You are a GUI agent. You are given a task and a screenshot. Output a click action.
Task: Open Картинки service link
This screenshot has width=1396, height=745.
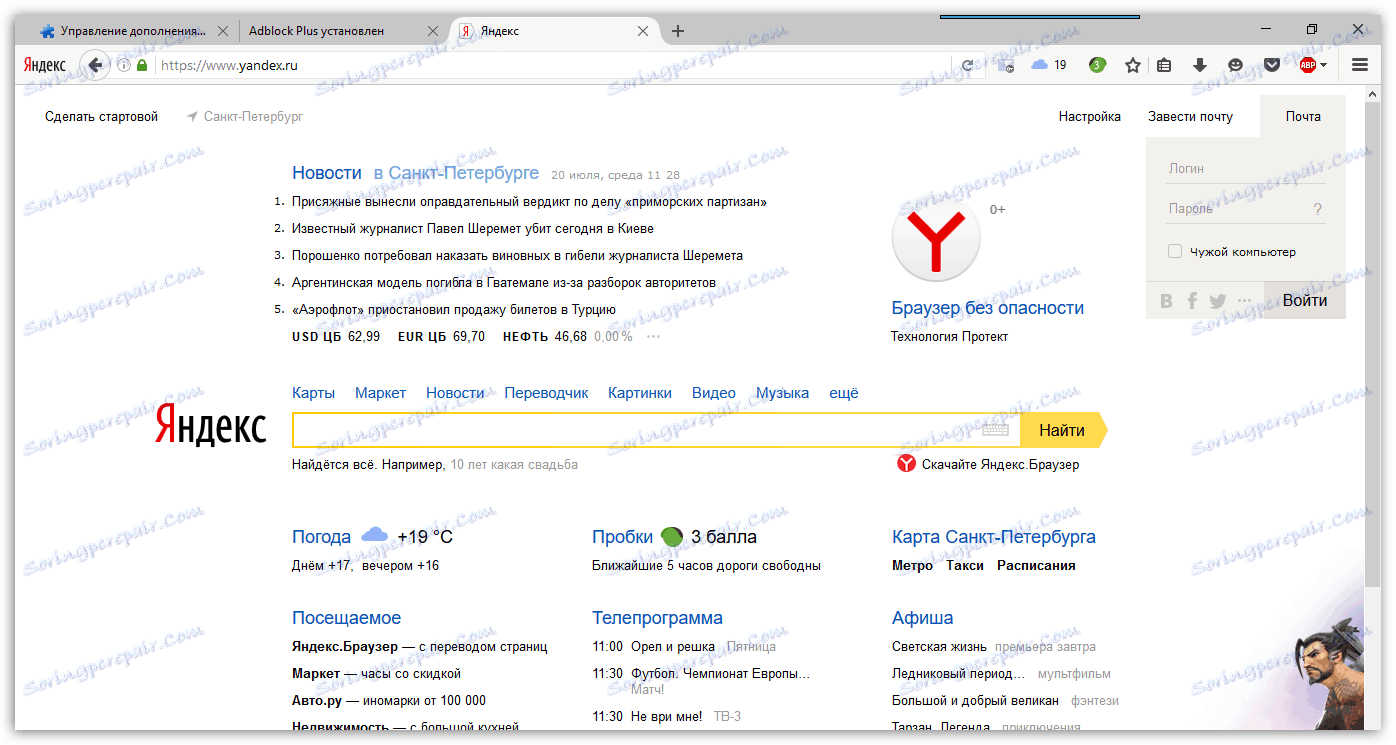[640, 393]
